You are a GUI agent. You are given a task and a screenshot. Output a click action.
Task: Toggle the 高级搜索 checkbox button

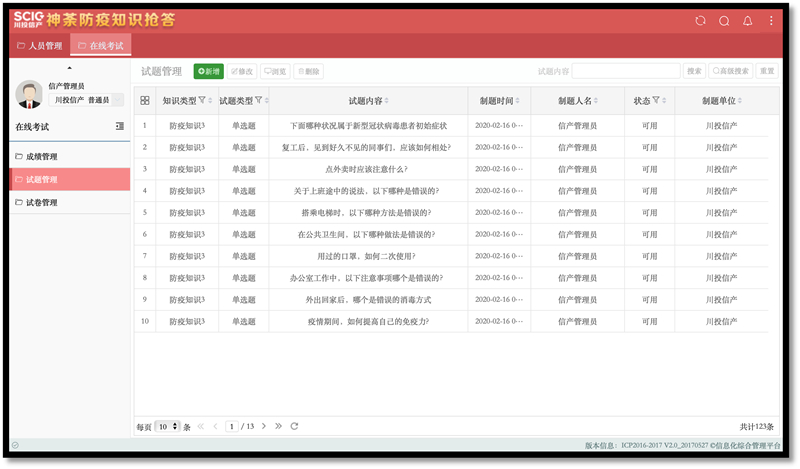click(730, 71)
